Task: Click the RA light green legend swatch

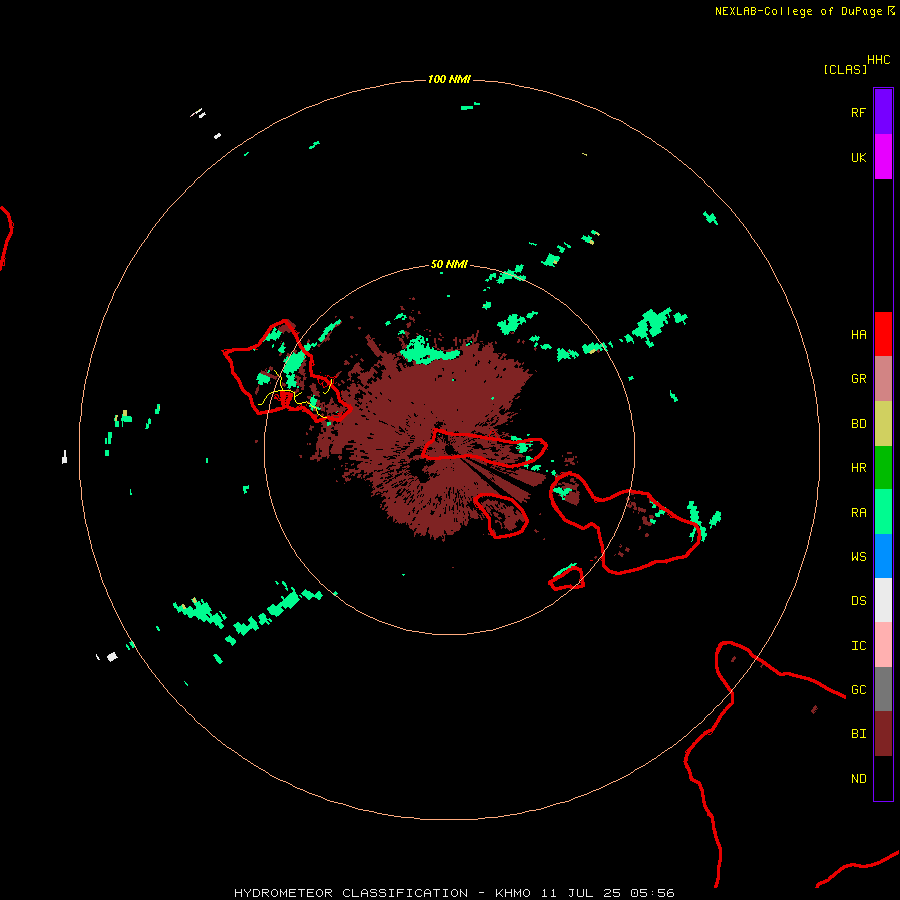Action: click(x=883, y=512)
